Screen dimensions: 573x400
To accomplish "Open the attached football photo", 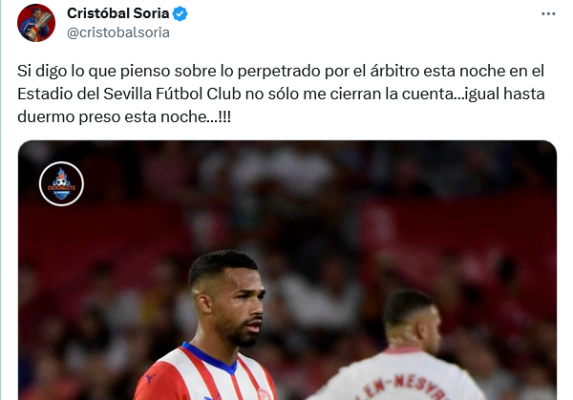I will tap(287, 270).
